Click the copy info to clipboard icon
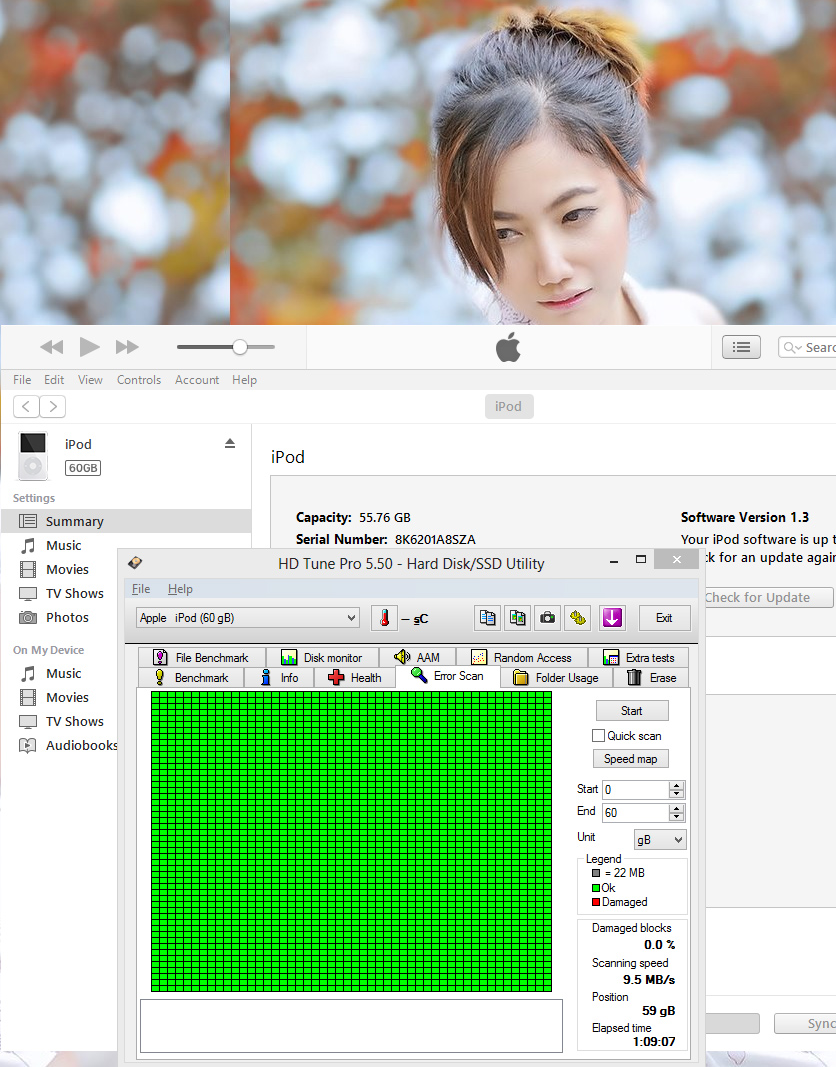 point(487,618)
